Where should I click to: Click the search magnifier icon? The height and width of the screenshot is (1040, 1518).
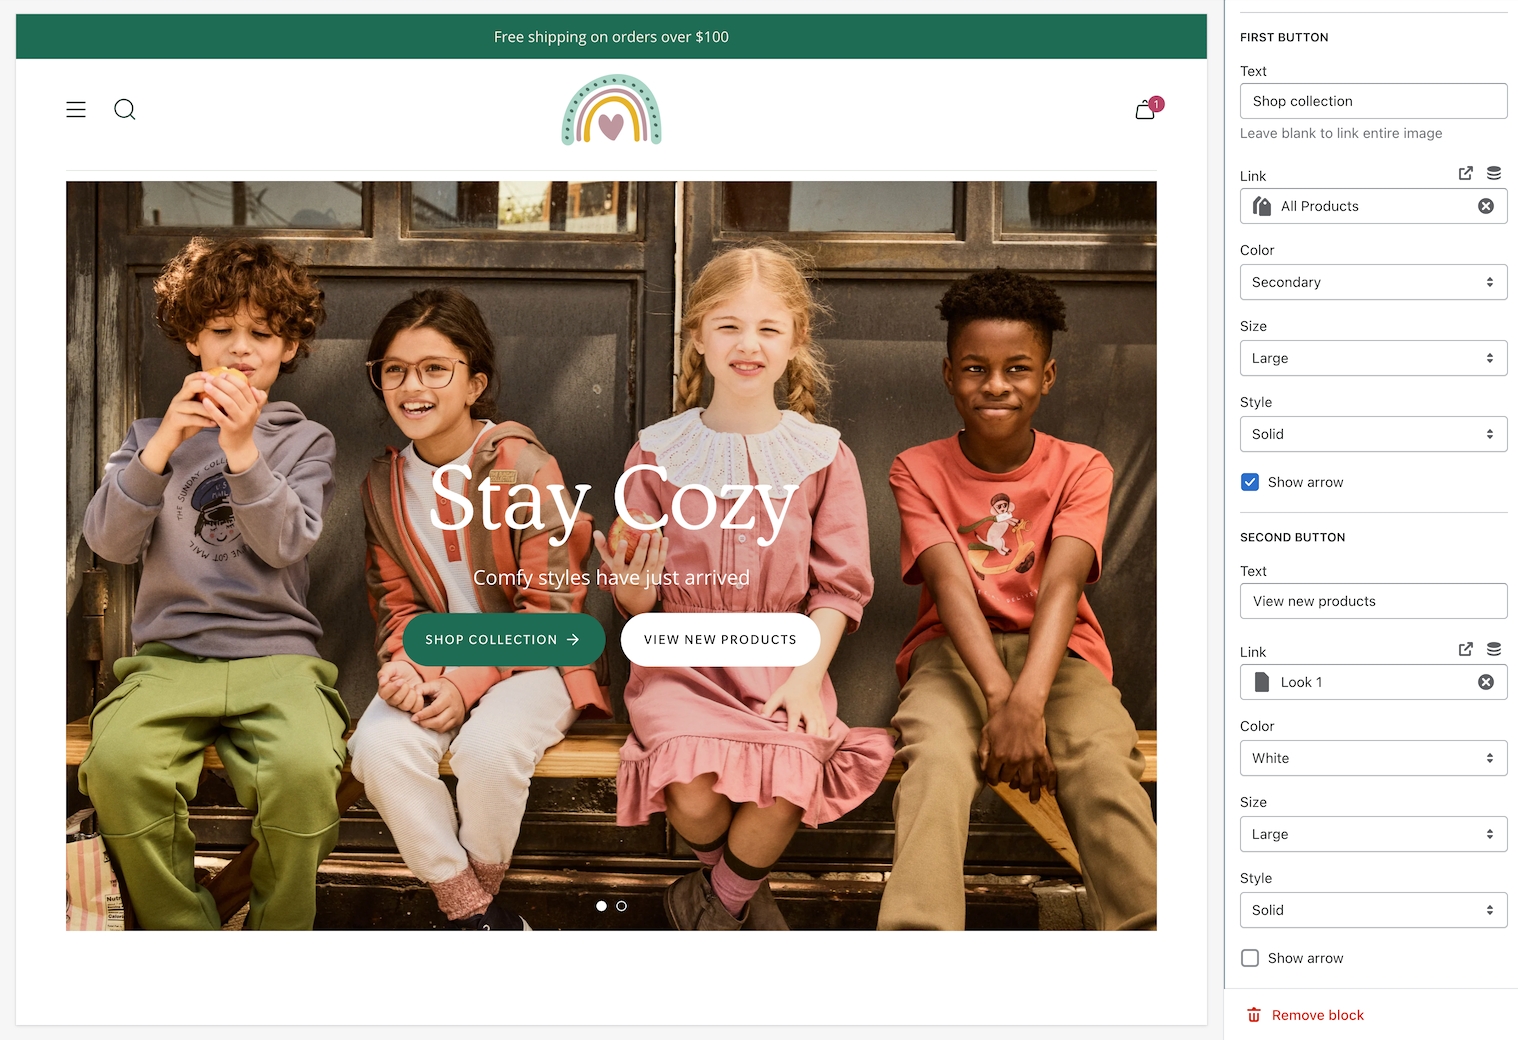125,109
